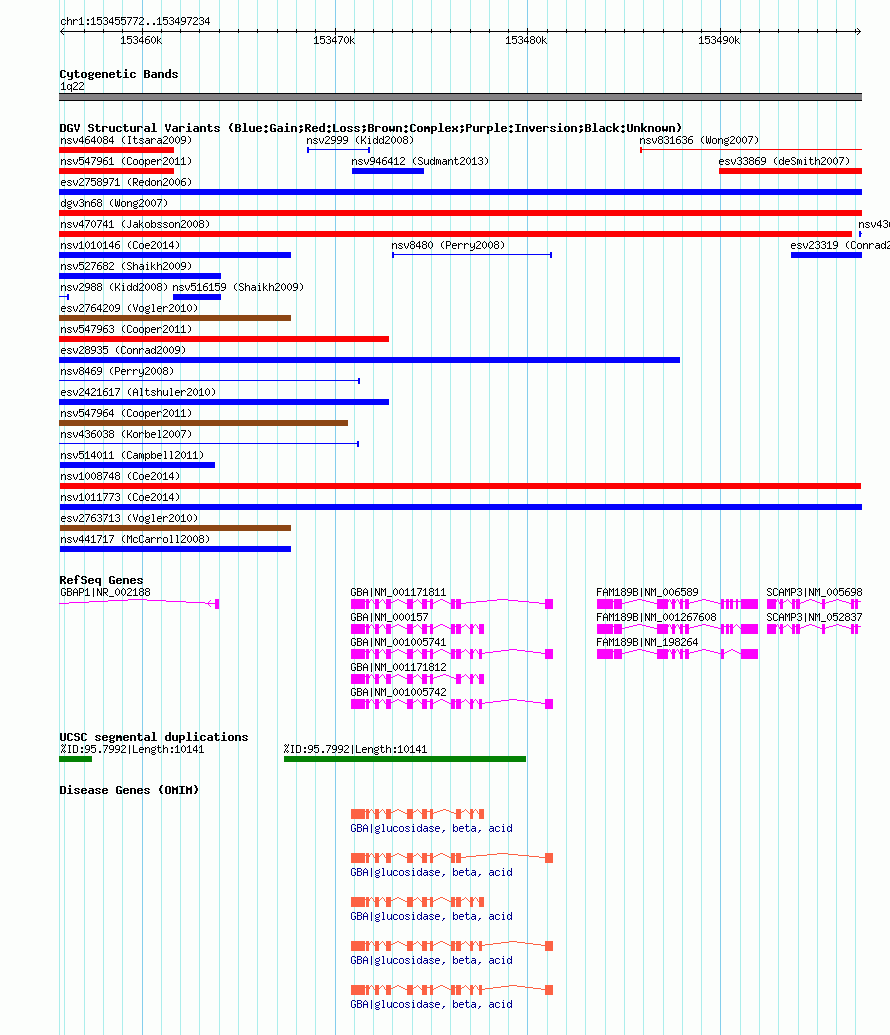
Task: Click the UCSC segmental duplications heading
Action: tap(154, 737)
